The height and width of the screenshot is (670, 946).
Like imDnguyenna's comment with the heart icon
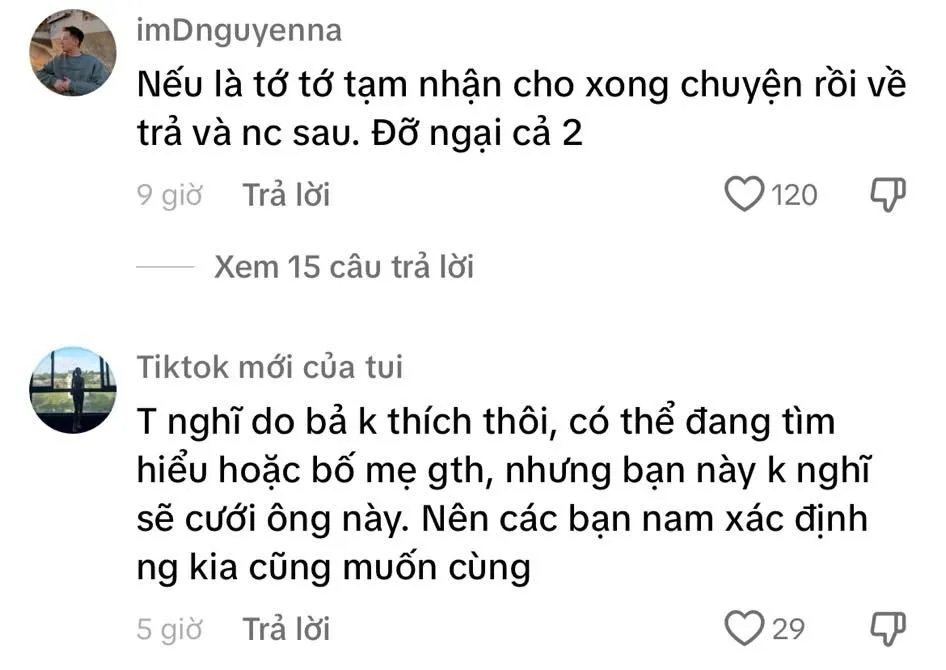point(745,194)
